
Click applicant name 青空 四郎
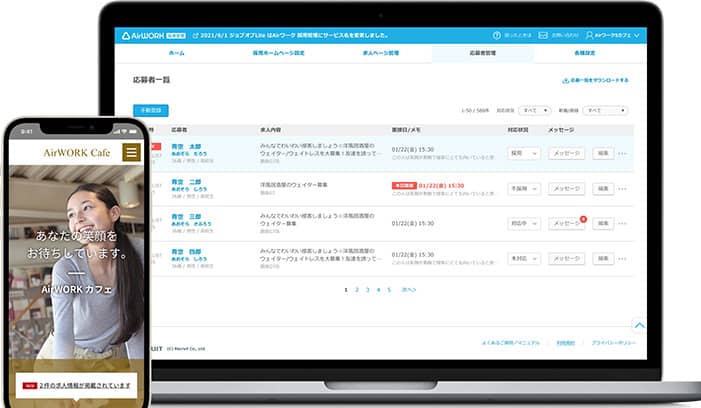(x=186, y=252)
